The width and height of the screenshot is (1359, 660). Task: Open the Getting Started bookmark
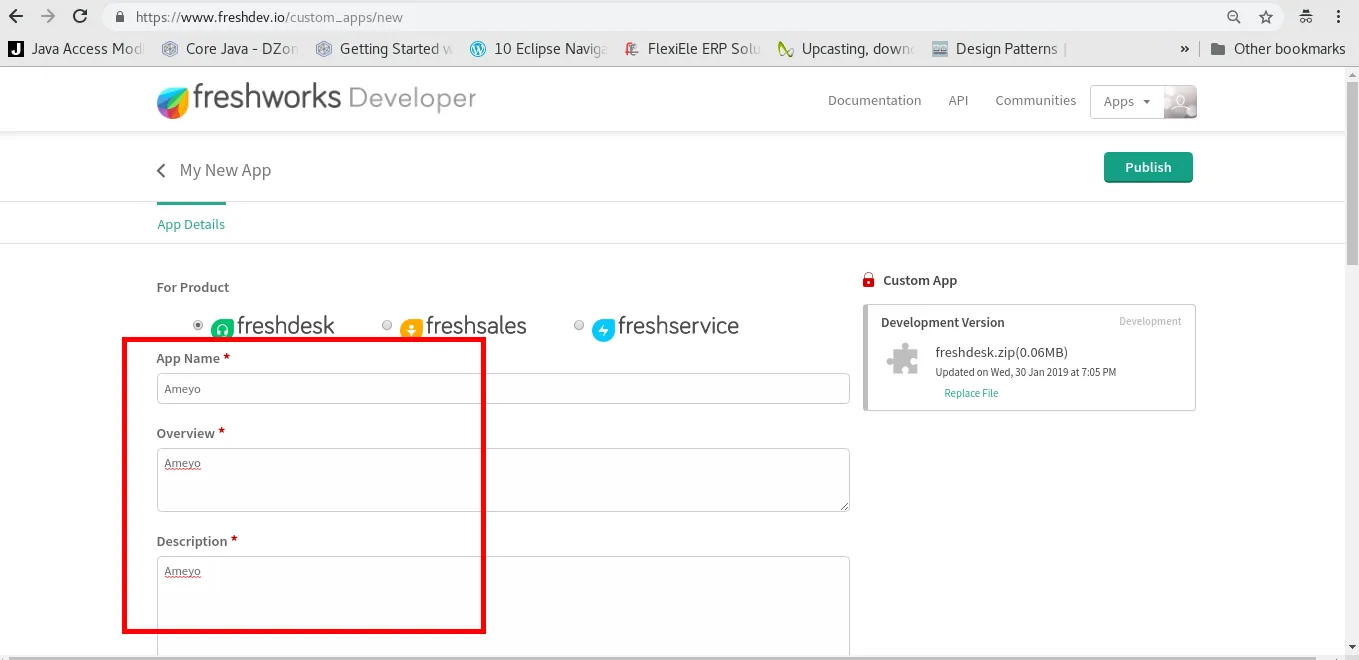[x=384, y=48]
